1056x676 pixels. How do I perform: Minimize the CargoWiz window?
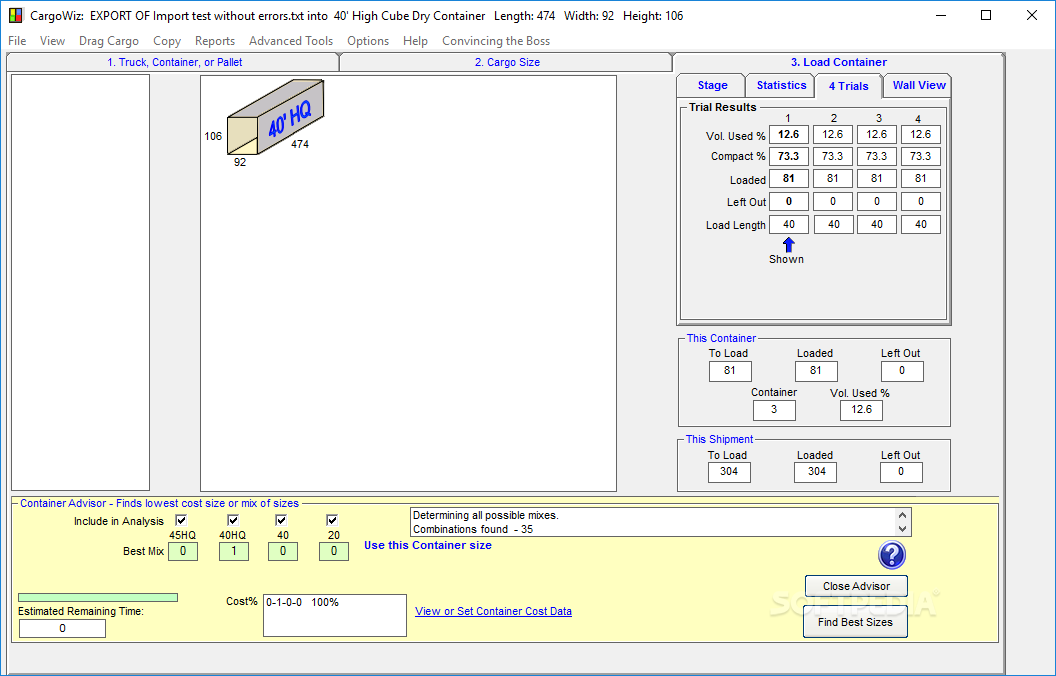coord(940,15)
